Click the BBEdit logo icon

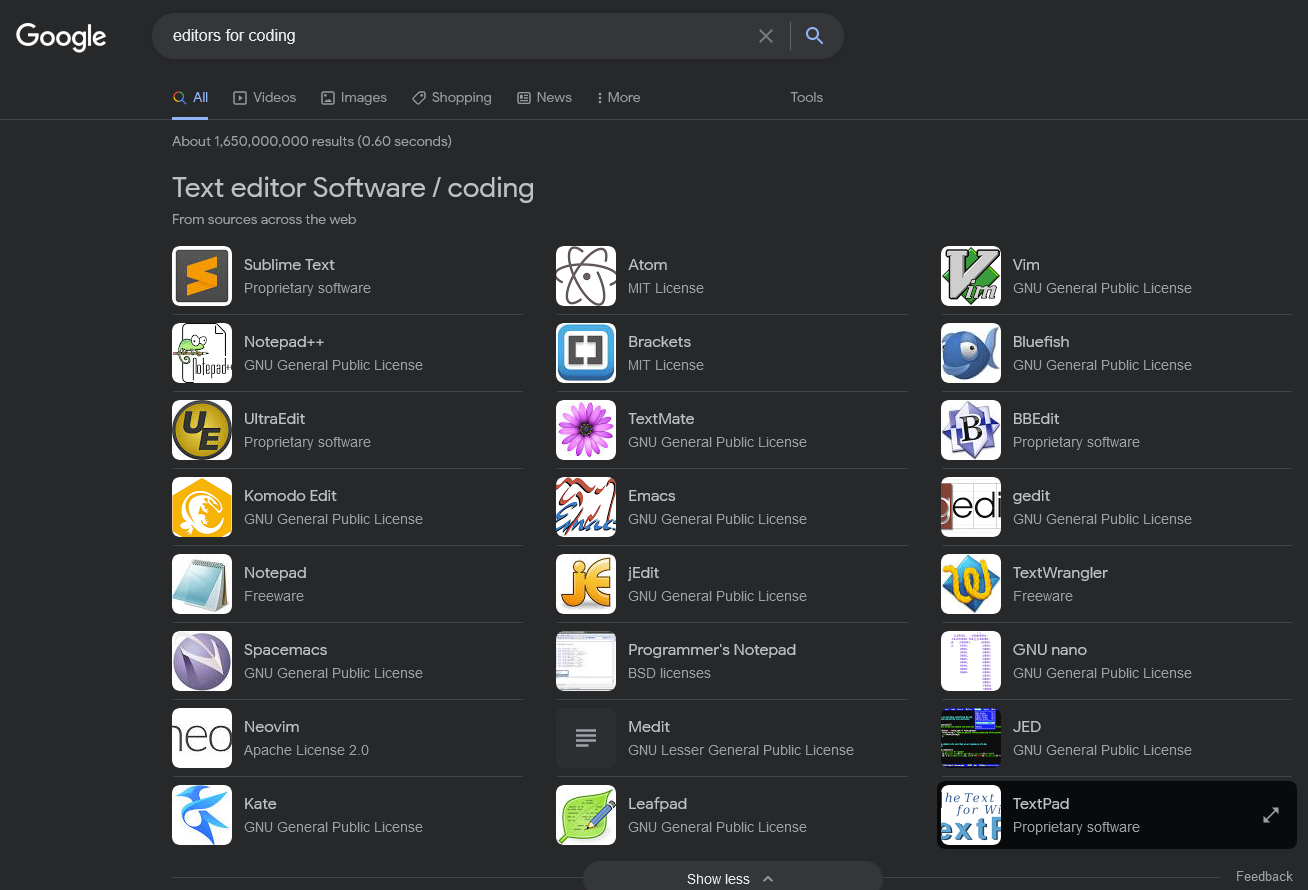(x=971, y=430)
